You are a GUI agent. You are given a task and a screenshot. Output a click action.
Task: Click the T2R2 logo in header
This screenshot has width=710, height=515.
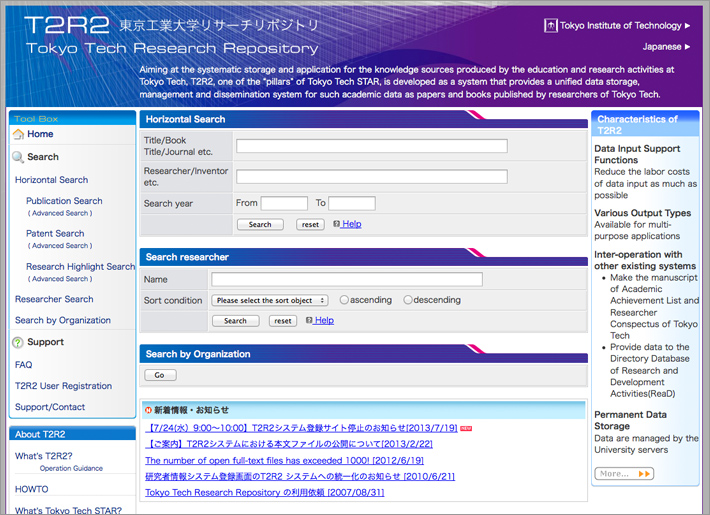point(67,25)
